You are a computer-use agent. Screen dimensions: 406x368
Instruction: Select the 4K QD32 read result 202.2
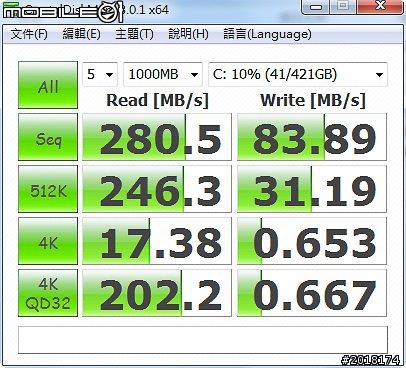tap(157, 293)
